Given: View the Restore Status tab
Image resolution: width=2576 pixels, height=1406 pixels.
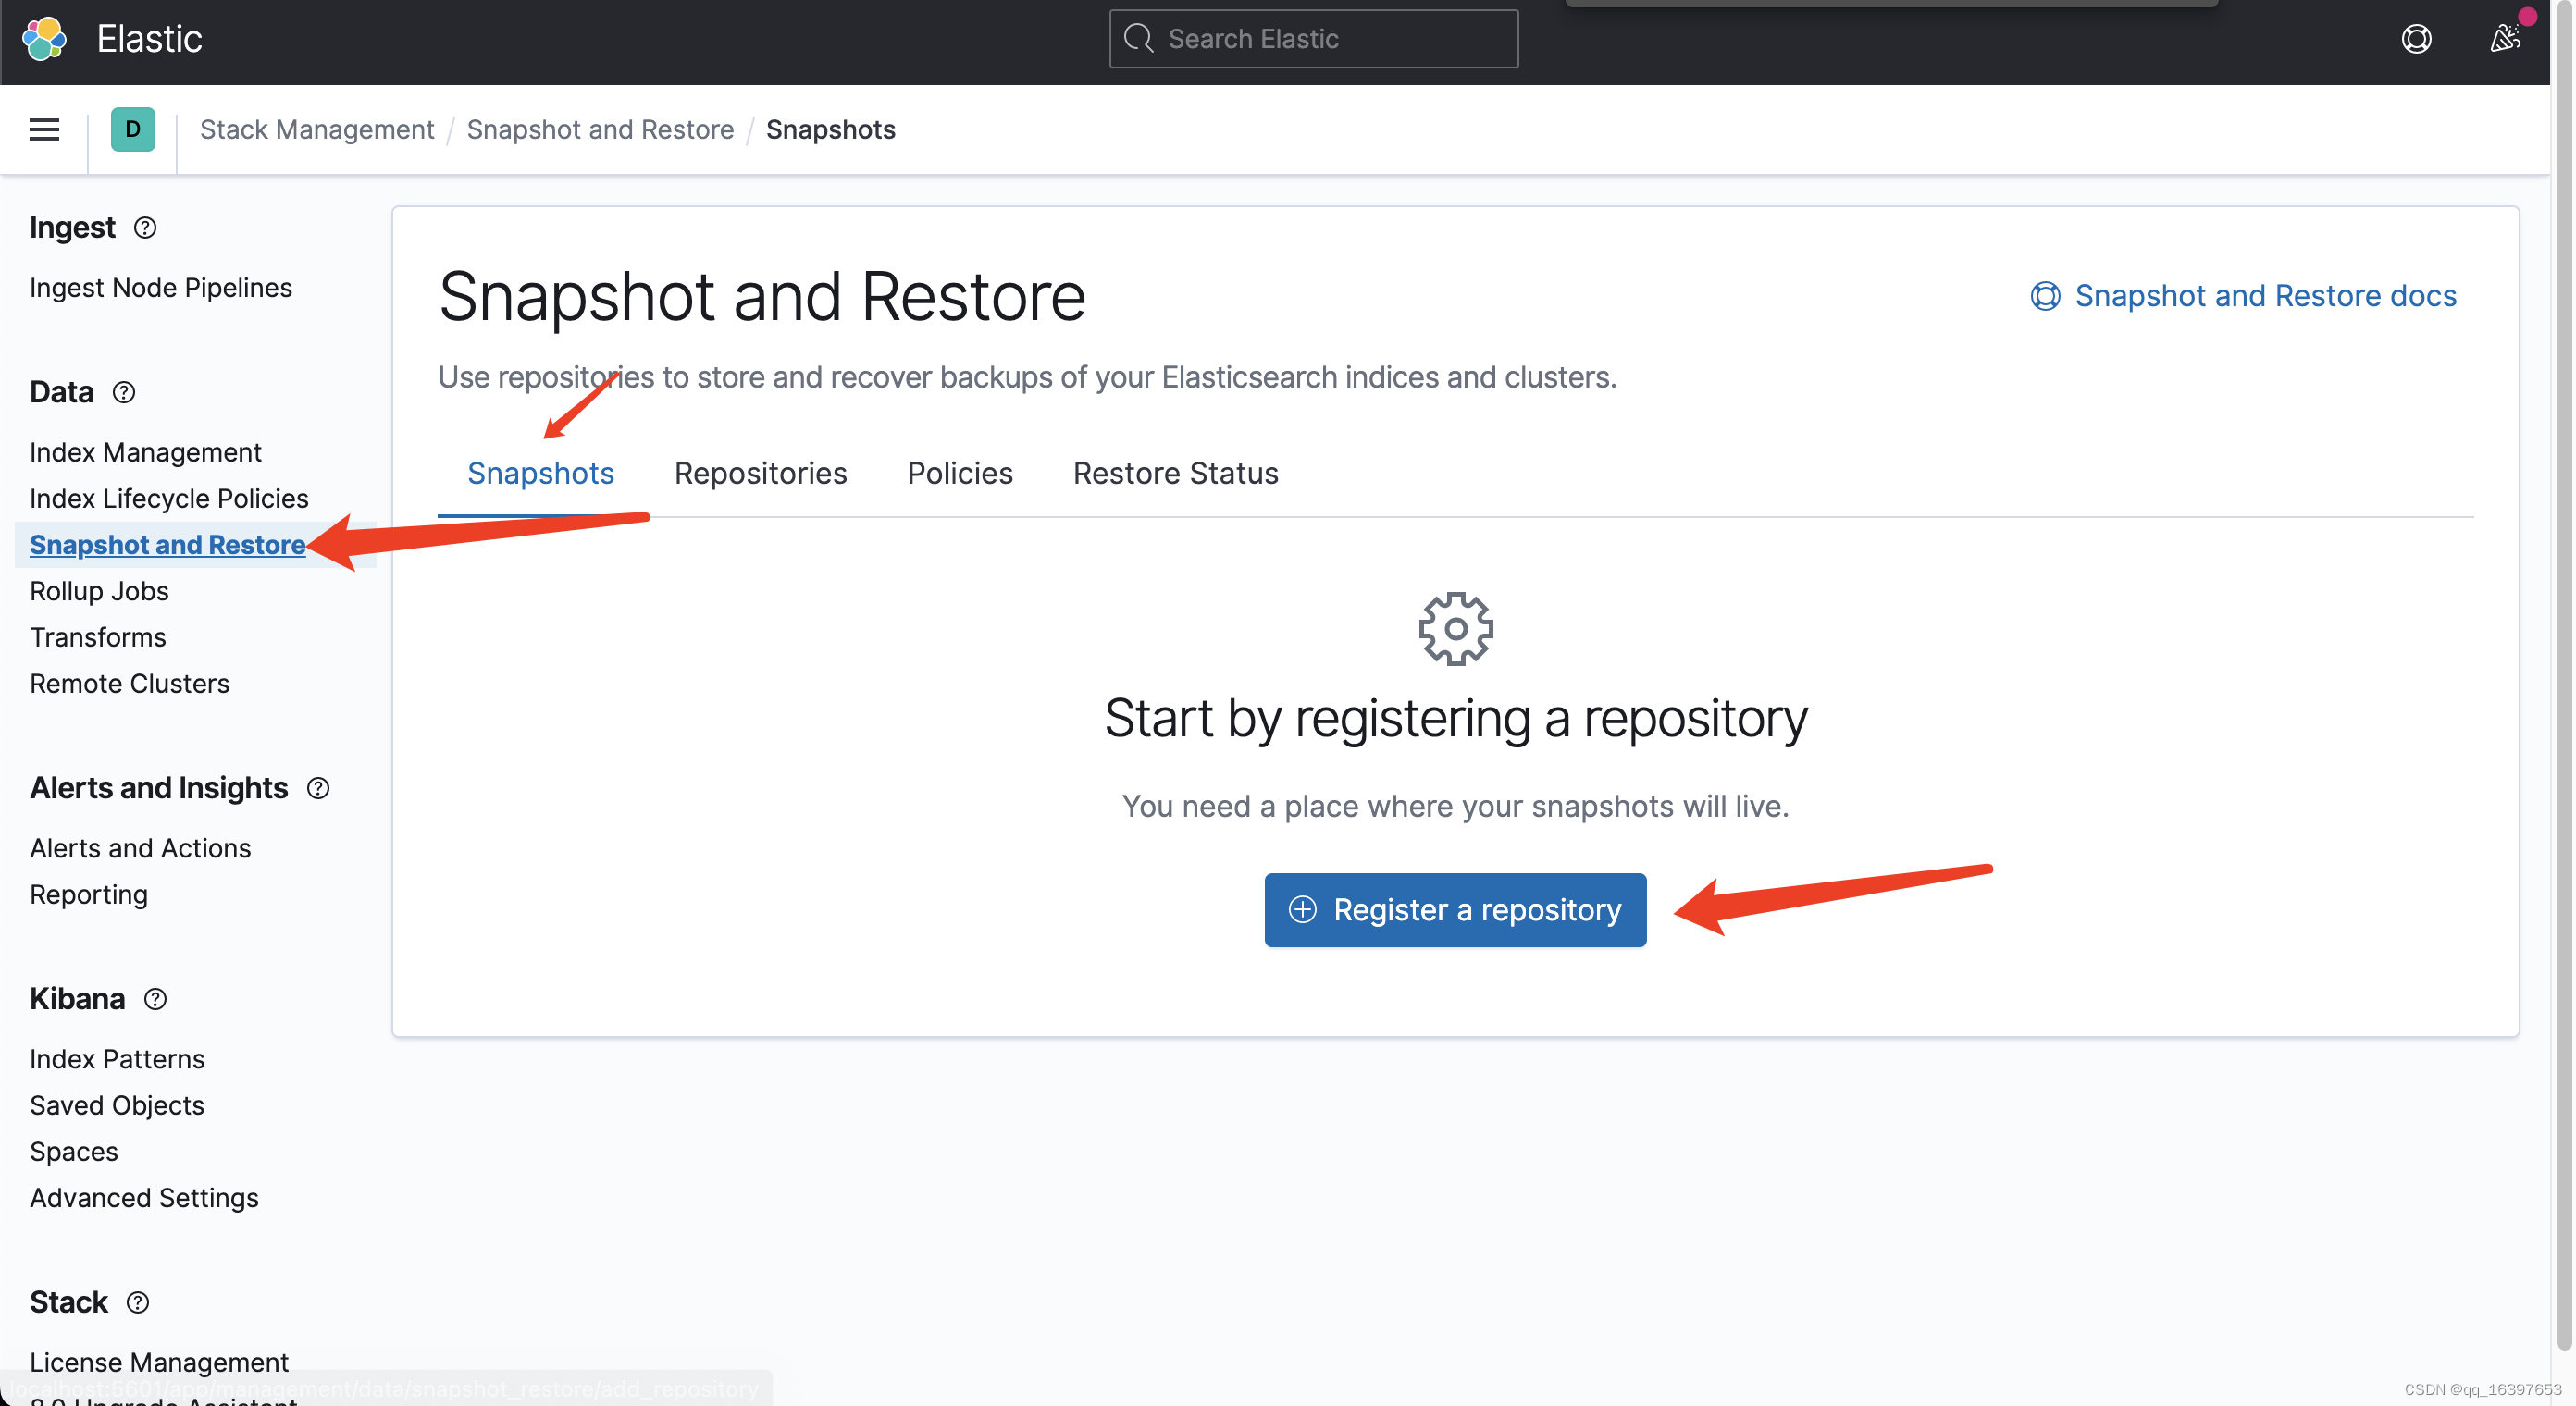Looking at the screenshot, I should click(x=1175, y=473).
